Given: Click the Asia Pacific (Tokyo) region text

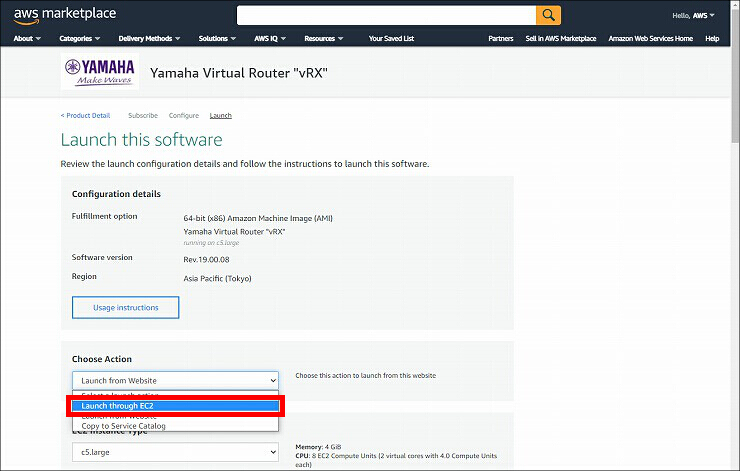Looking at the screenshot, I should (217, 278).
